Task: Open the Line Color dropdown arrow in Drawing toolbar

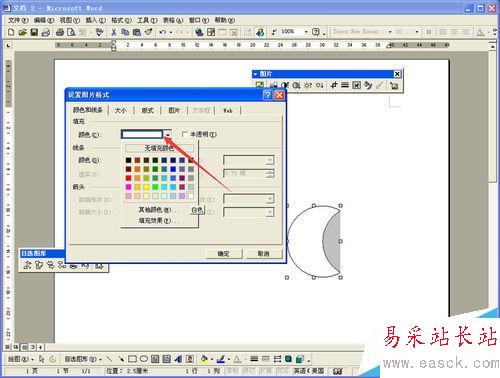Action: pyautogui.click(x=228, y=359)
